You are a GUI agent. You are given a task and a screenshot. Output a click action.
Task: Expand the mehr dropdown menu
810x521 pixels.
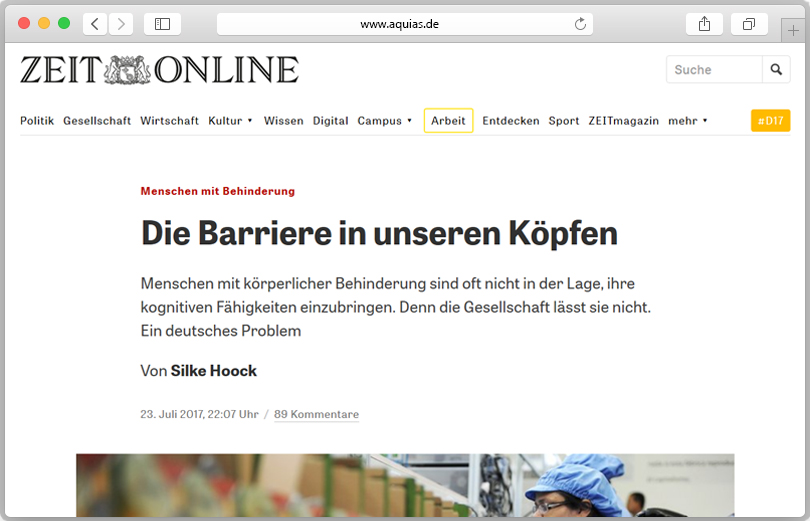[x=688, y=120]
